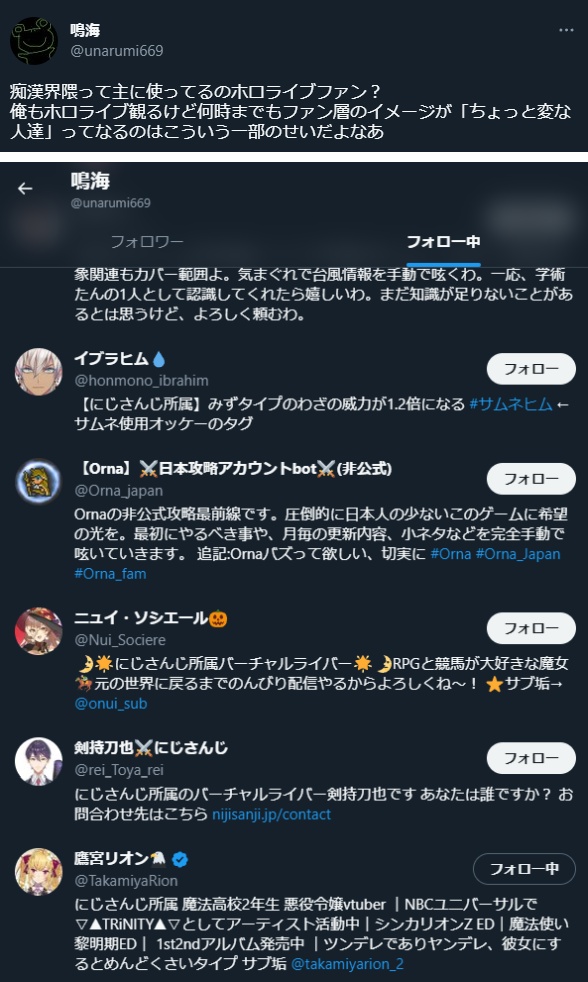
Task: Open the three-dot more options menu
Action: (566, 30)
